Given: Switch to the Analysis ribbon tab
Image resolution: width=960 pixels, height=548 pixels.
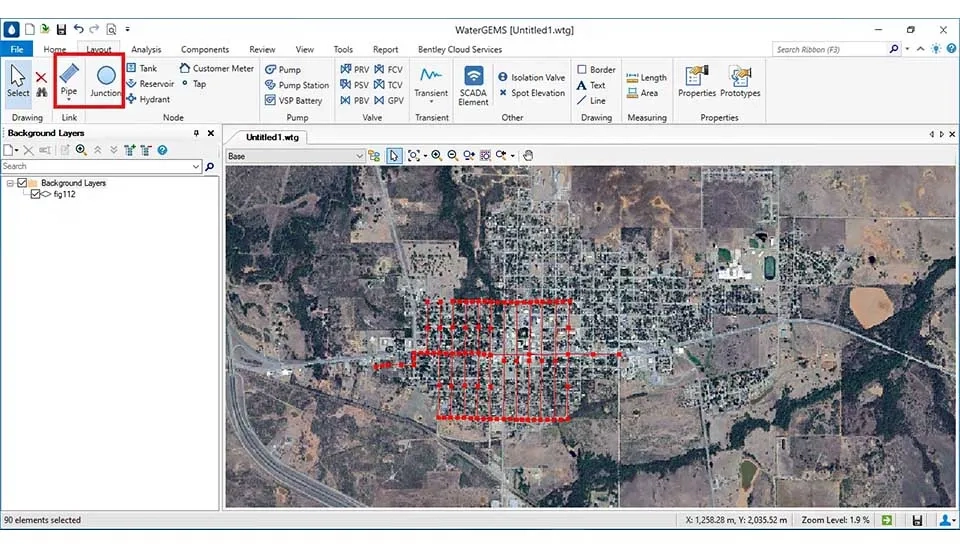Looking at the screenshot, I should (x=146, y=49).
